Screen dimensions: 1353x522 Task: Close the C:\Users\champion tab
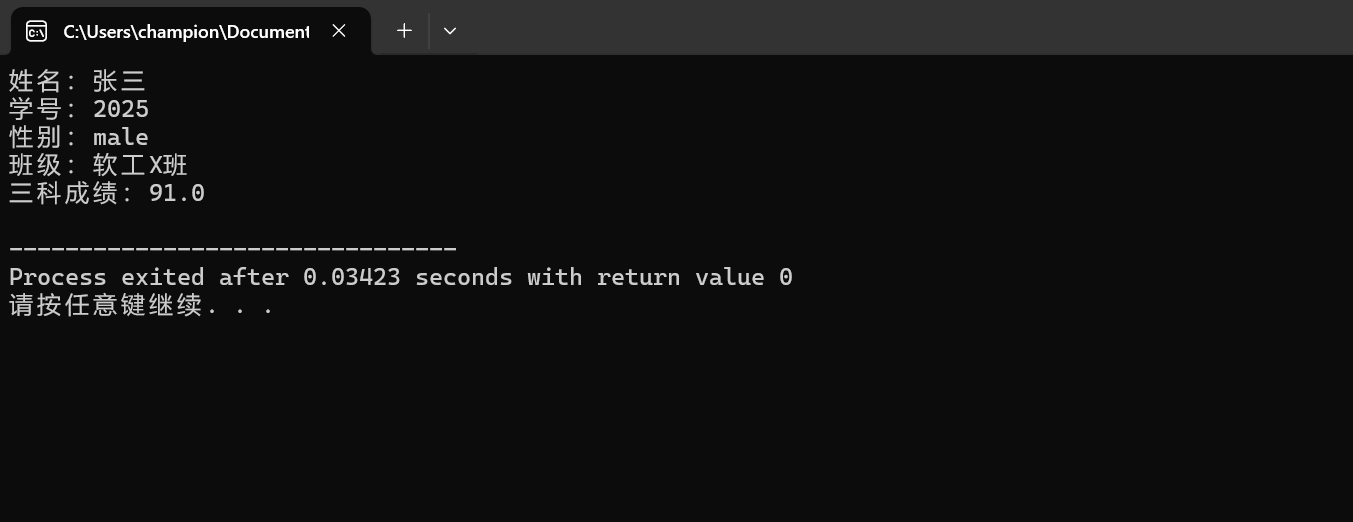point(339,31)
